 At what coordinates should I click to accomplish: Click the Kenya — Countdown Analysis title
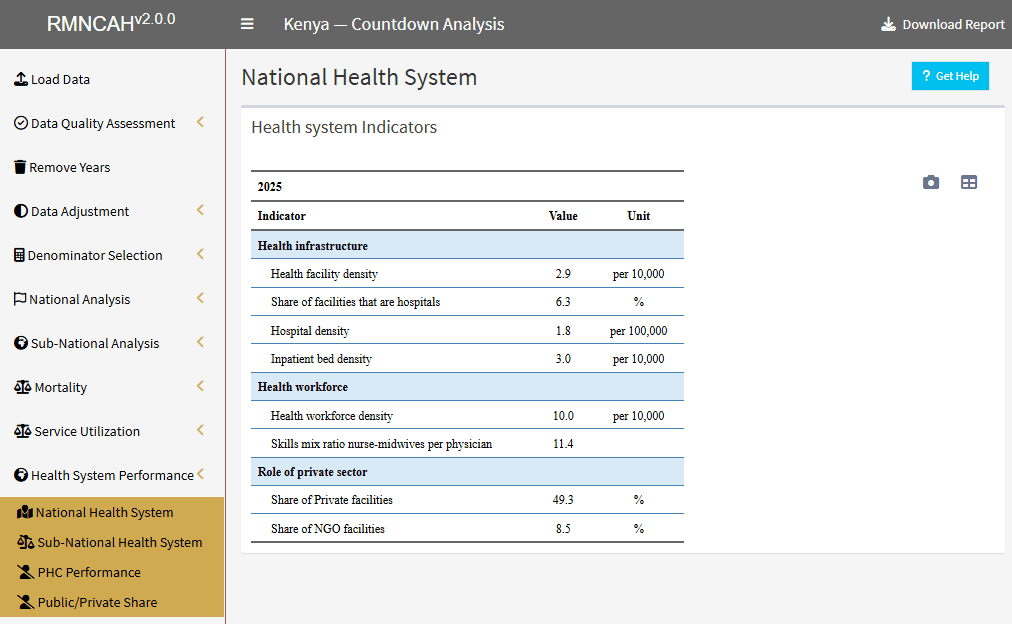point(394,24)
